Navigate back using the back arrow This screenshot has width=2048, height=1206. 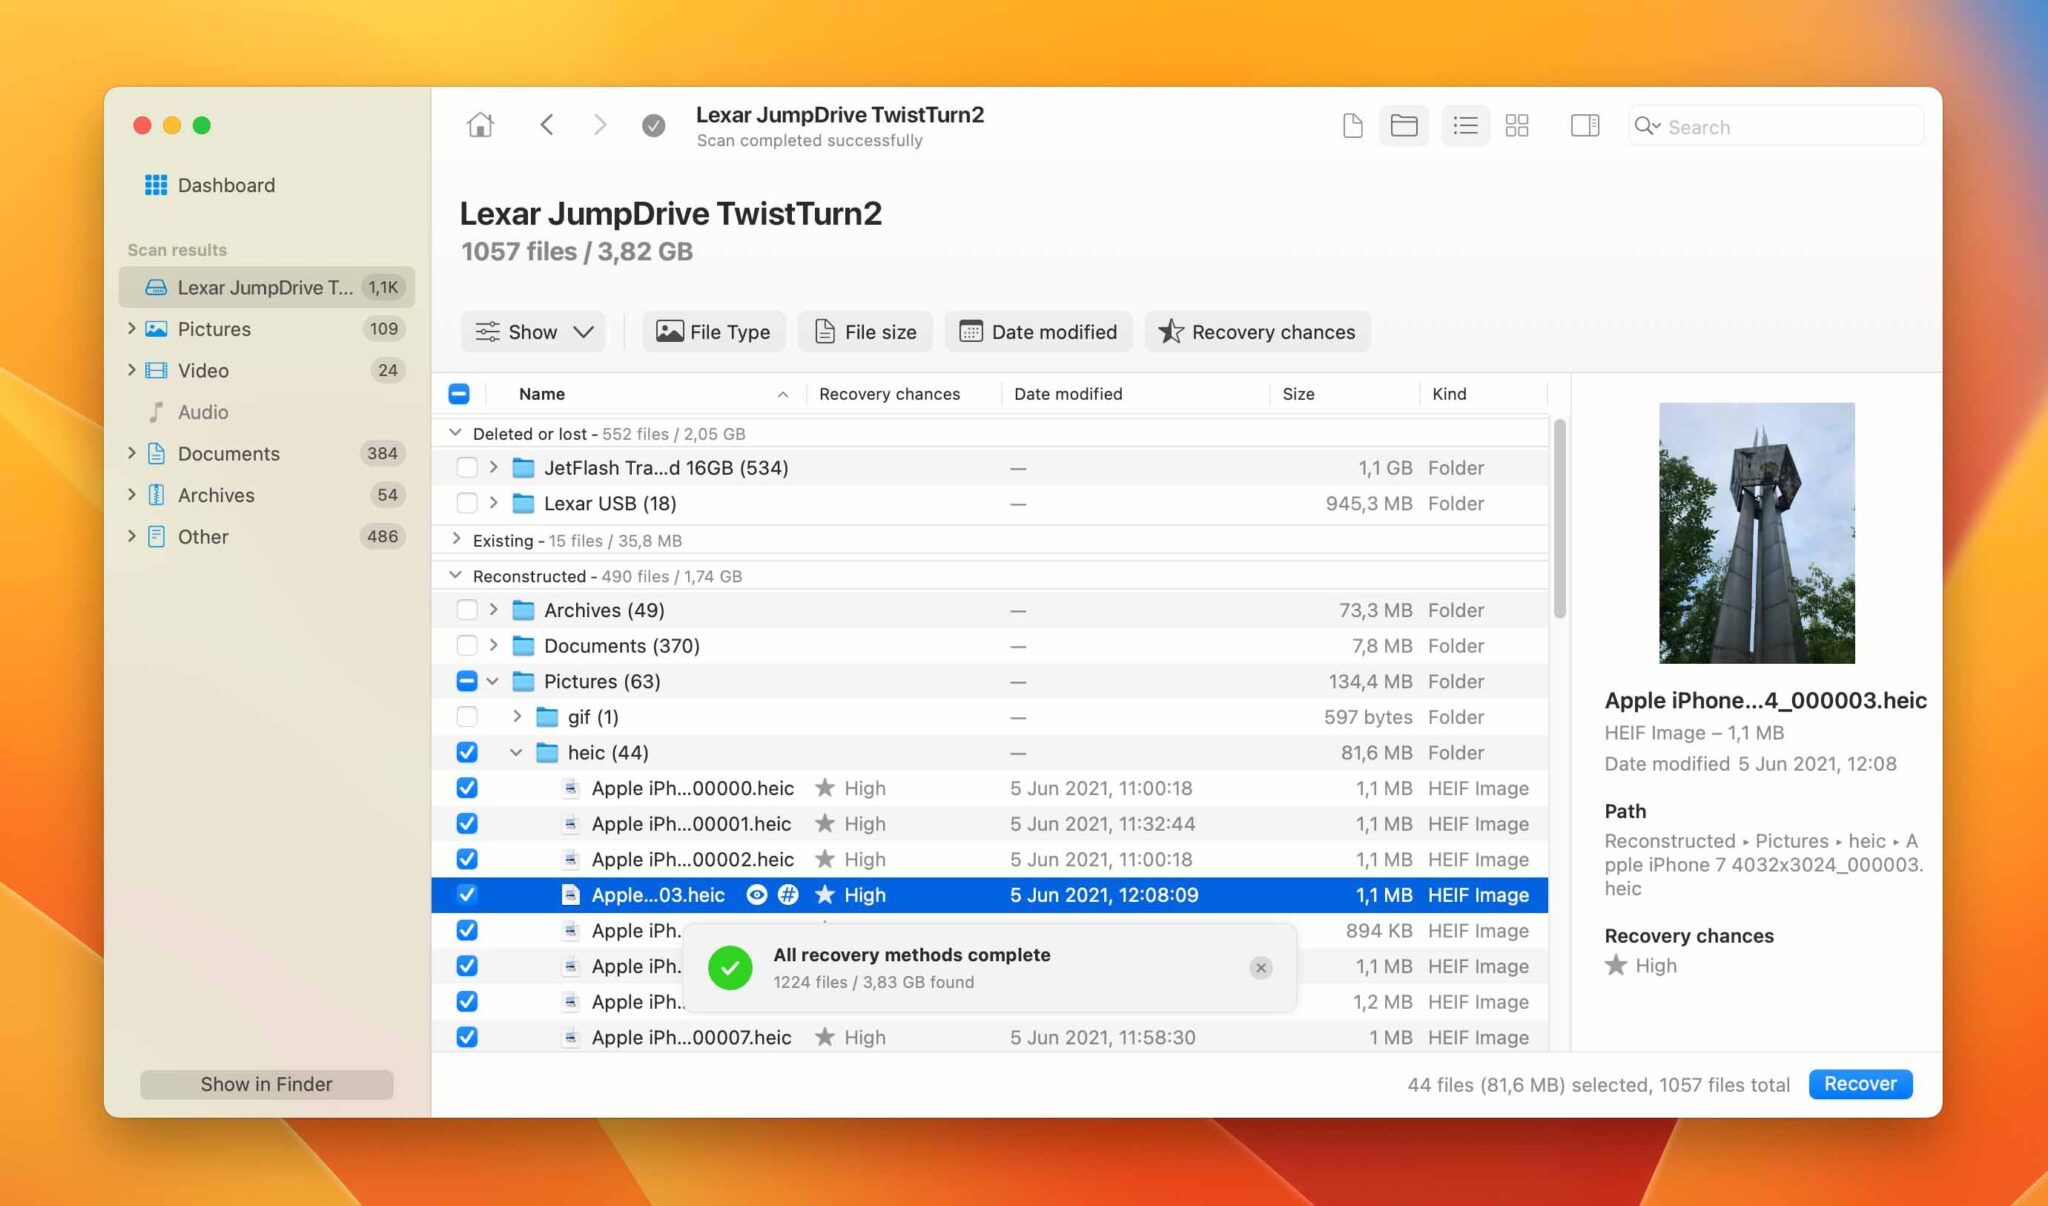click(x=548, y=124)
